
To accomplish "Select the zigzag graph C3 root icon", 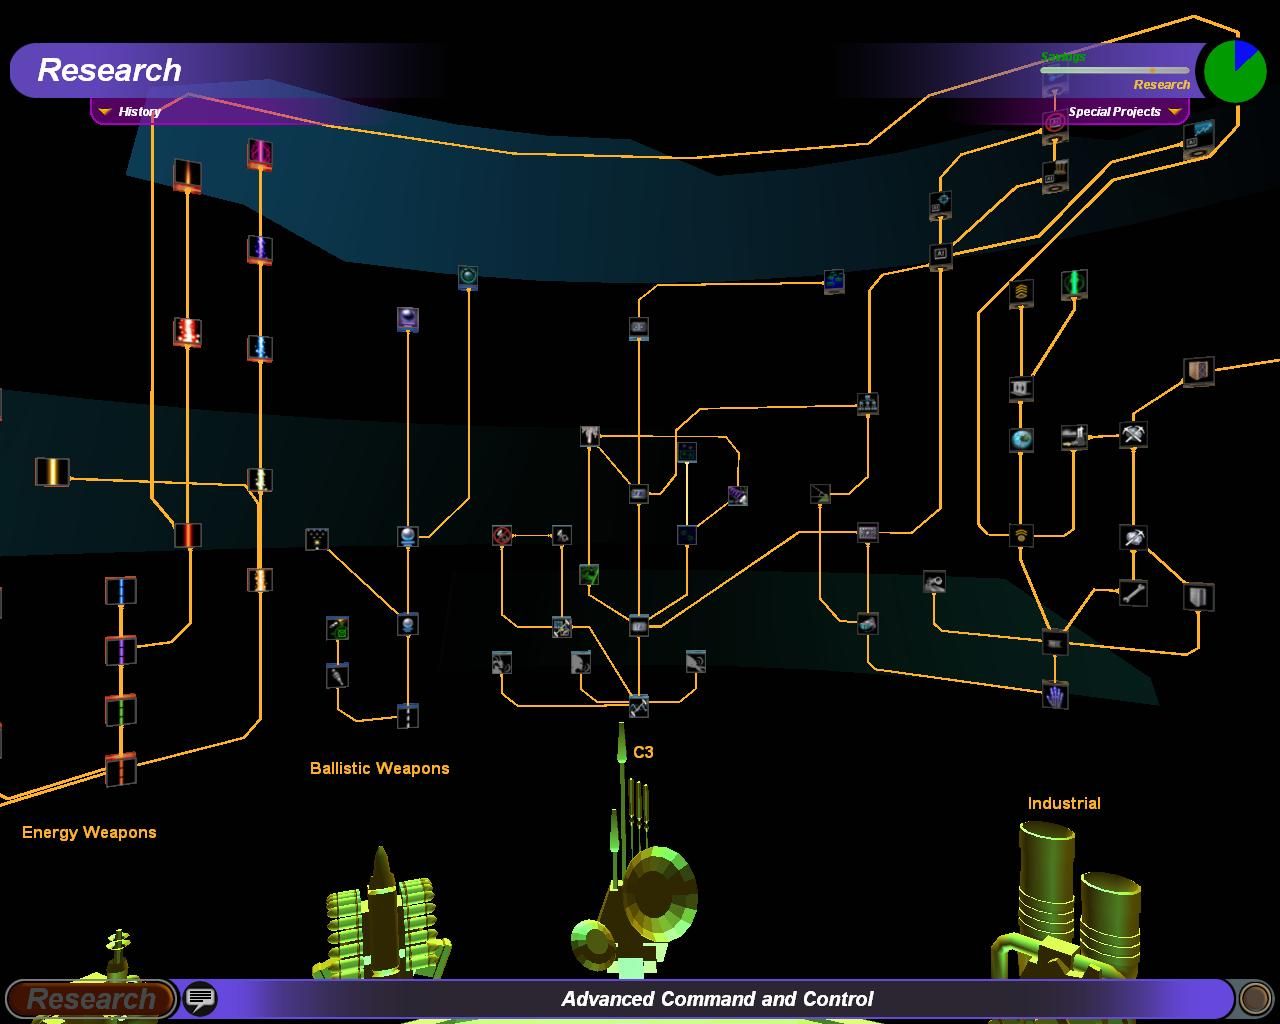I will pos(638,706).
